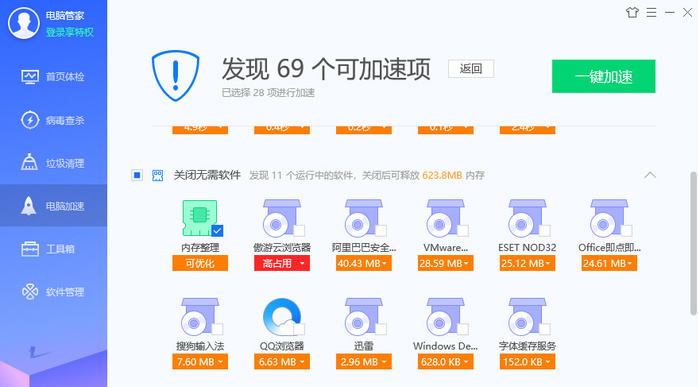The height and width of the screenshot is (387, 698).
Task: Open the 7.60 MB dropdown
Action: [200, 362]
